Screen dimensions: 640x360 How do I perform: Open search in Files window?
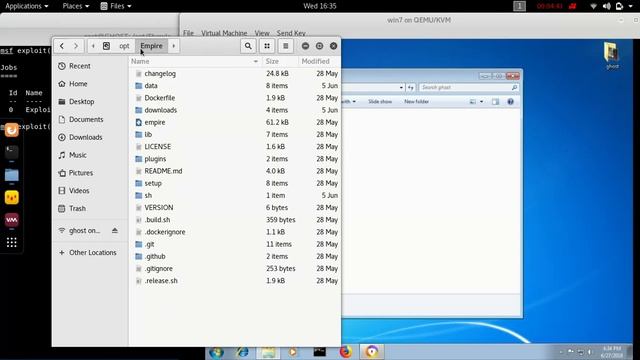click(248, 46)
